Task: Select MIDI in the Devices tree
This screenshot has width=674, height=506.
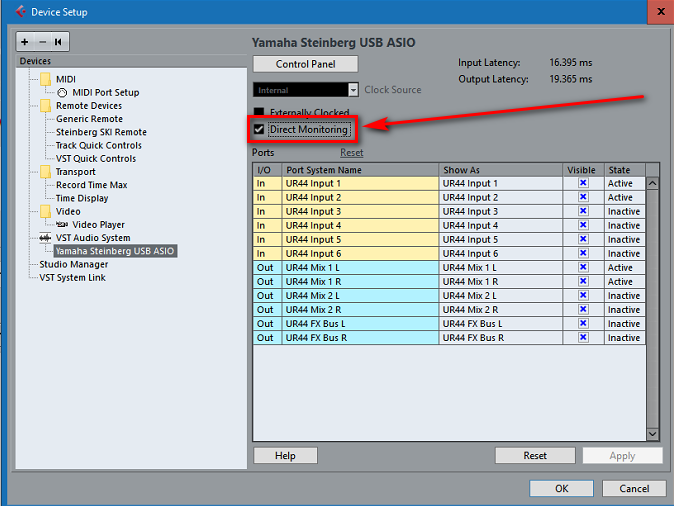Action: pos(66,79)
